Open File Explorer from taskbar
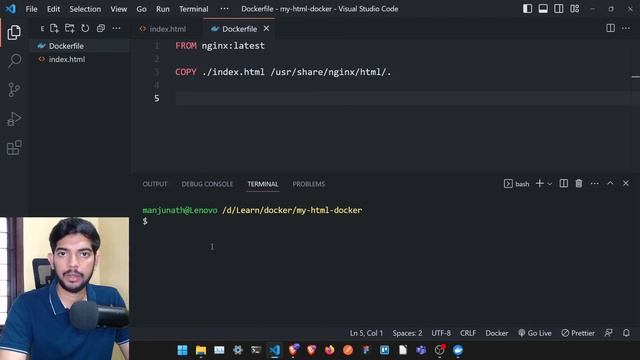The height and width of the screenshot is (360, 640). (x=200, y=350)
